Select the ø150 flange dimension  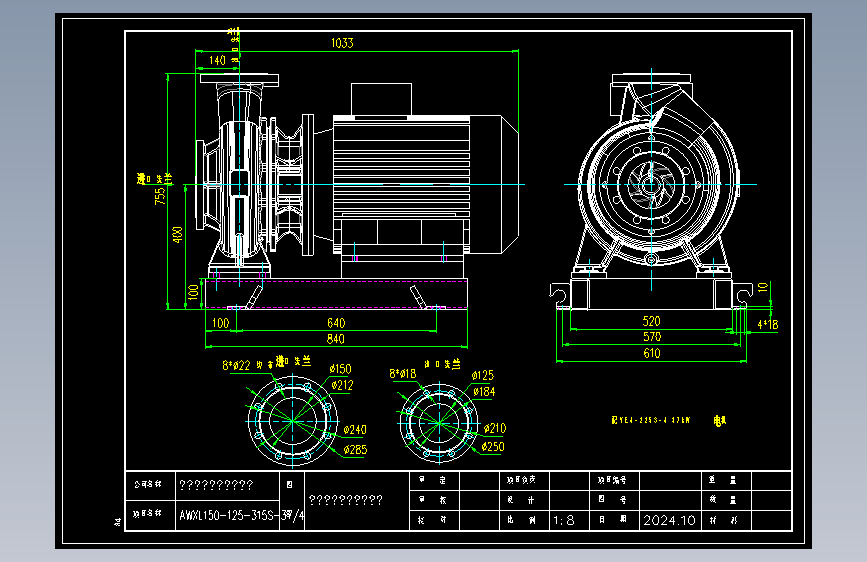(340, 369)
